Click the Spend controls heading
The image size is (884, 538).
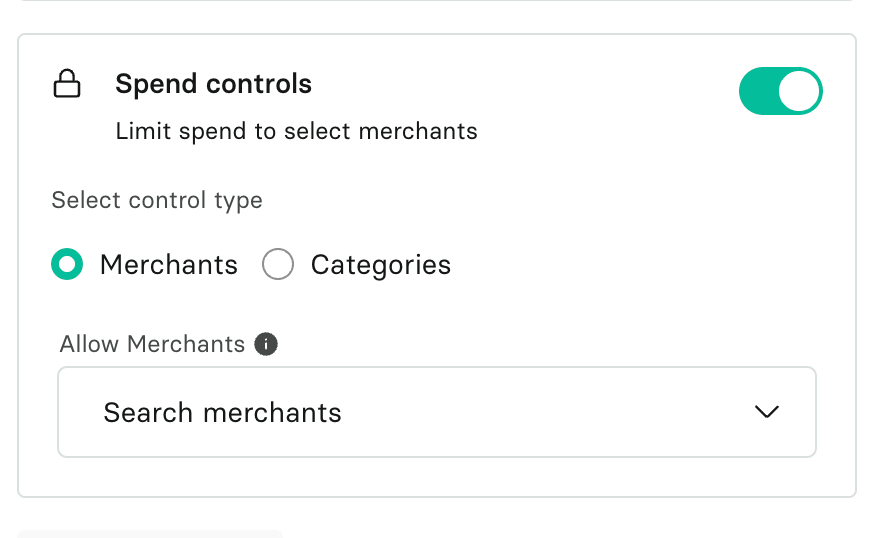click(213, 84)
